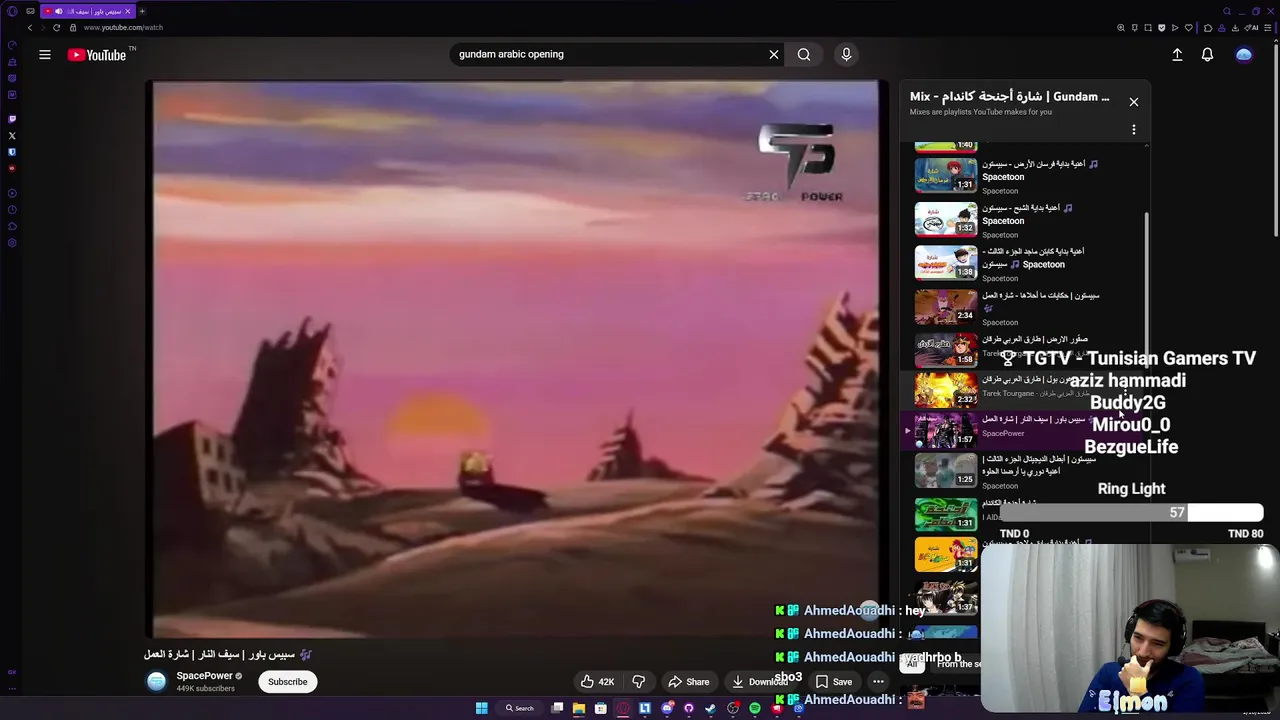Click the Mix playlist panel scrollbar
The height and width of the screenshot is (720, 1280).
pos(1147,290)
